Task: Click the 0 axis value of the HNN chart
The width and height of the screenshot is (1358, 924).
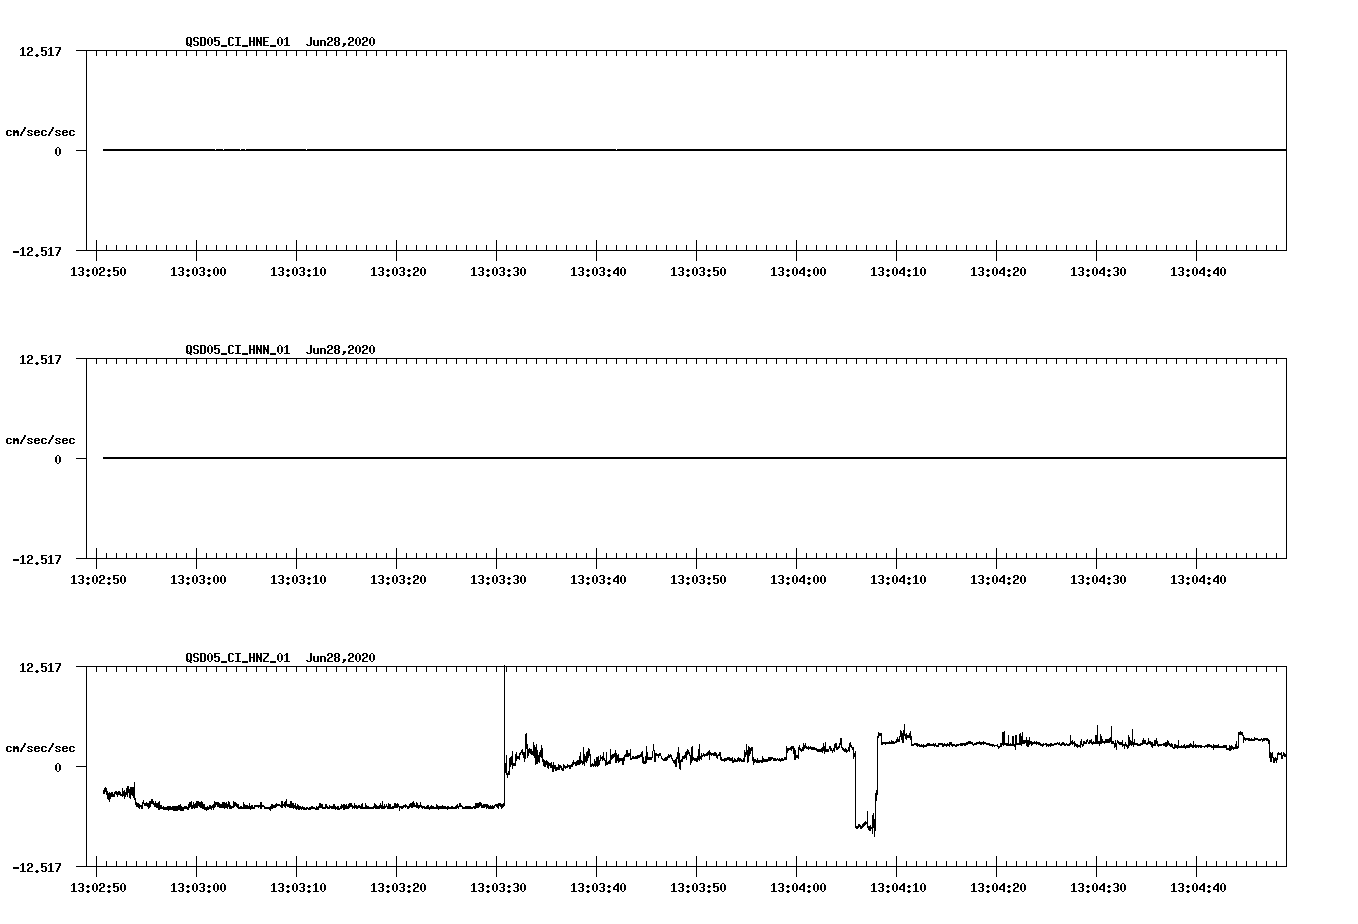Action: pyautogui.click(x=58, y=460)
